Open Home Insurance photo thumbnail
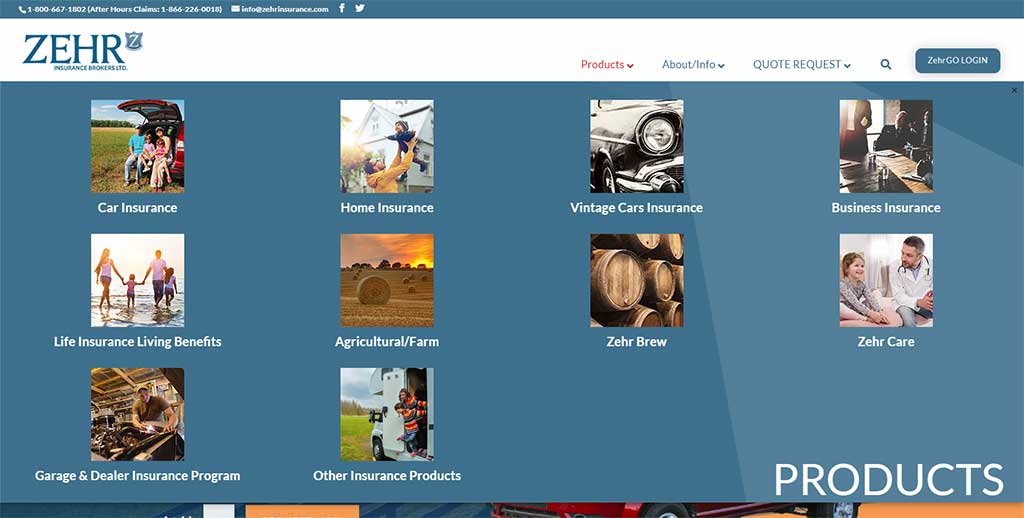1024x518 pixels. (x=387, y=146)
